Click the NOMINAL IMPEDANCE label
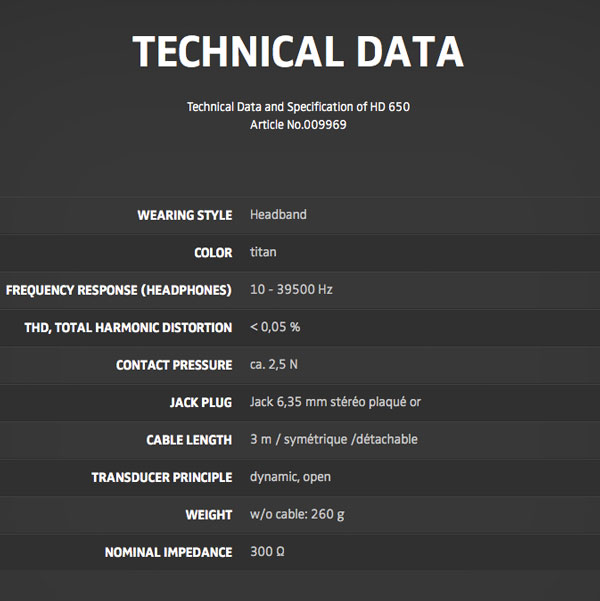600x601 pixels. (169, 552)
